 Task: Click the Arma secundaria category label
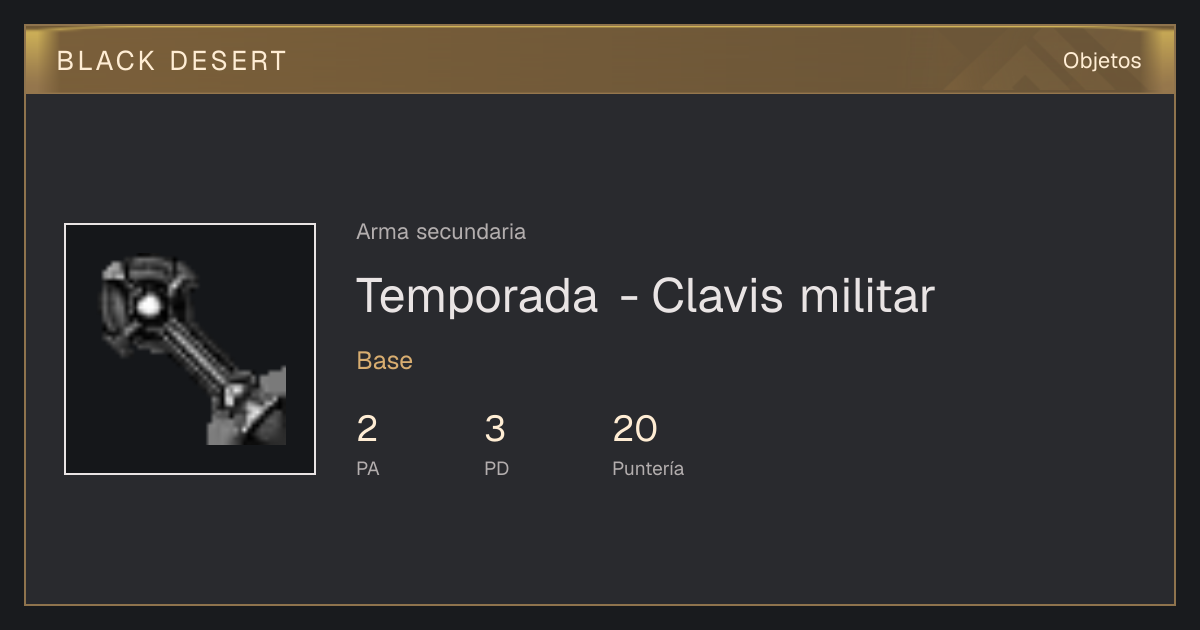(441, 232)
